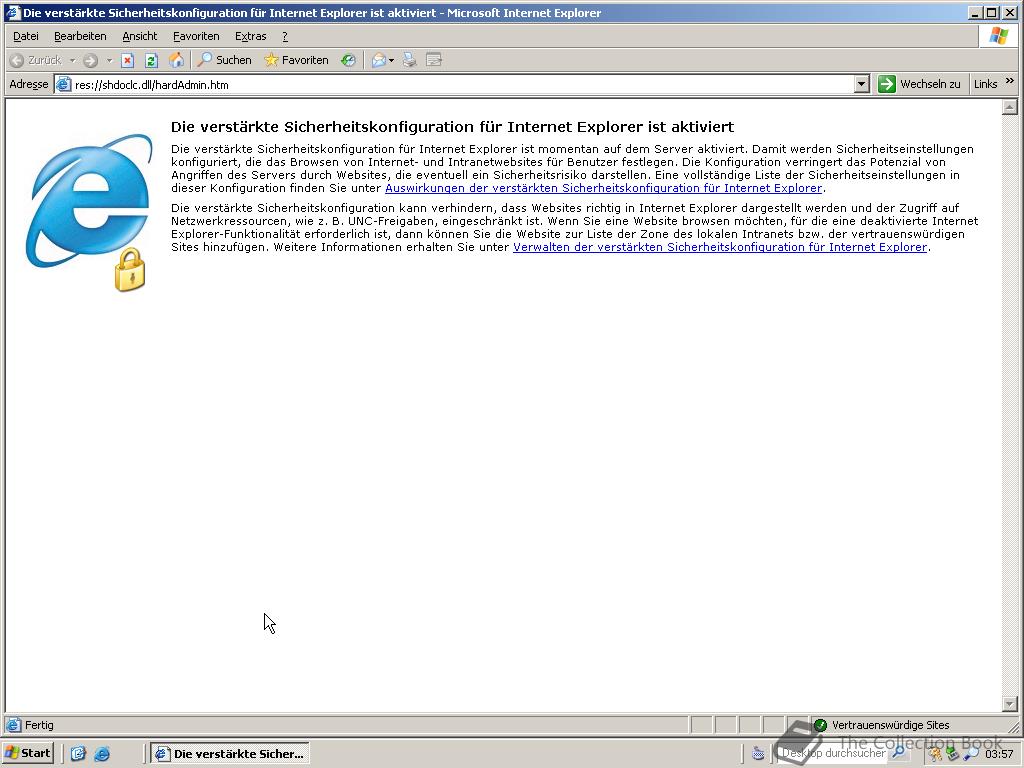
Task: Click the Print toolbar icon
Action: [x=409, y=61]
